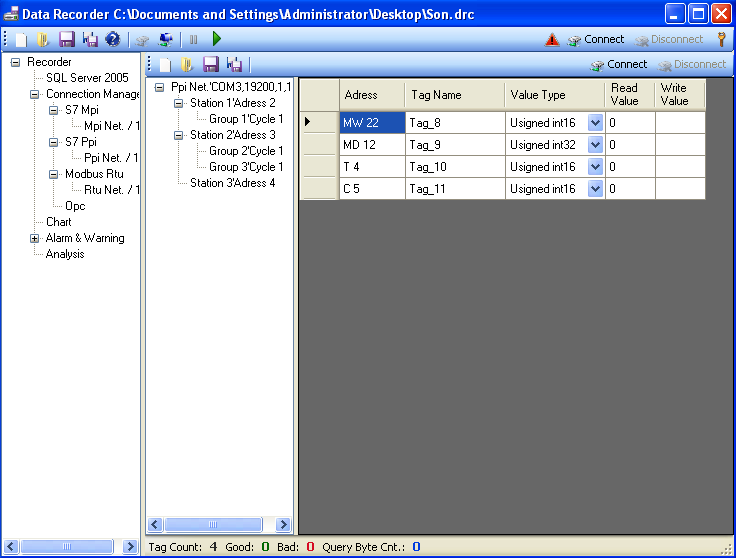Click the row header of T 4 row
Viewport: 736px width, 558px height.
point(319,167)
